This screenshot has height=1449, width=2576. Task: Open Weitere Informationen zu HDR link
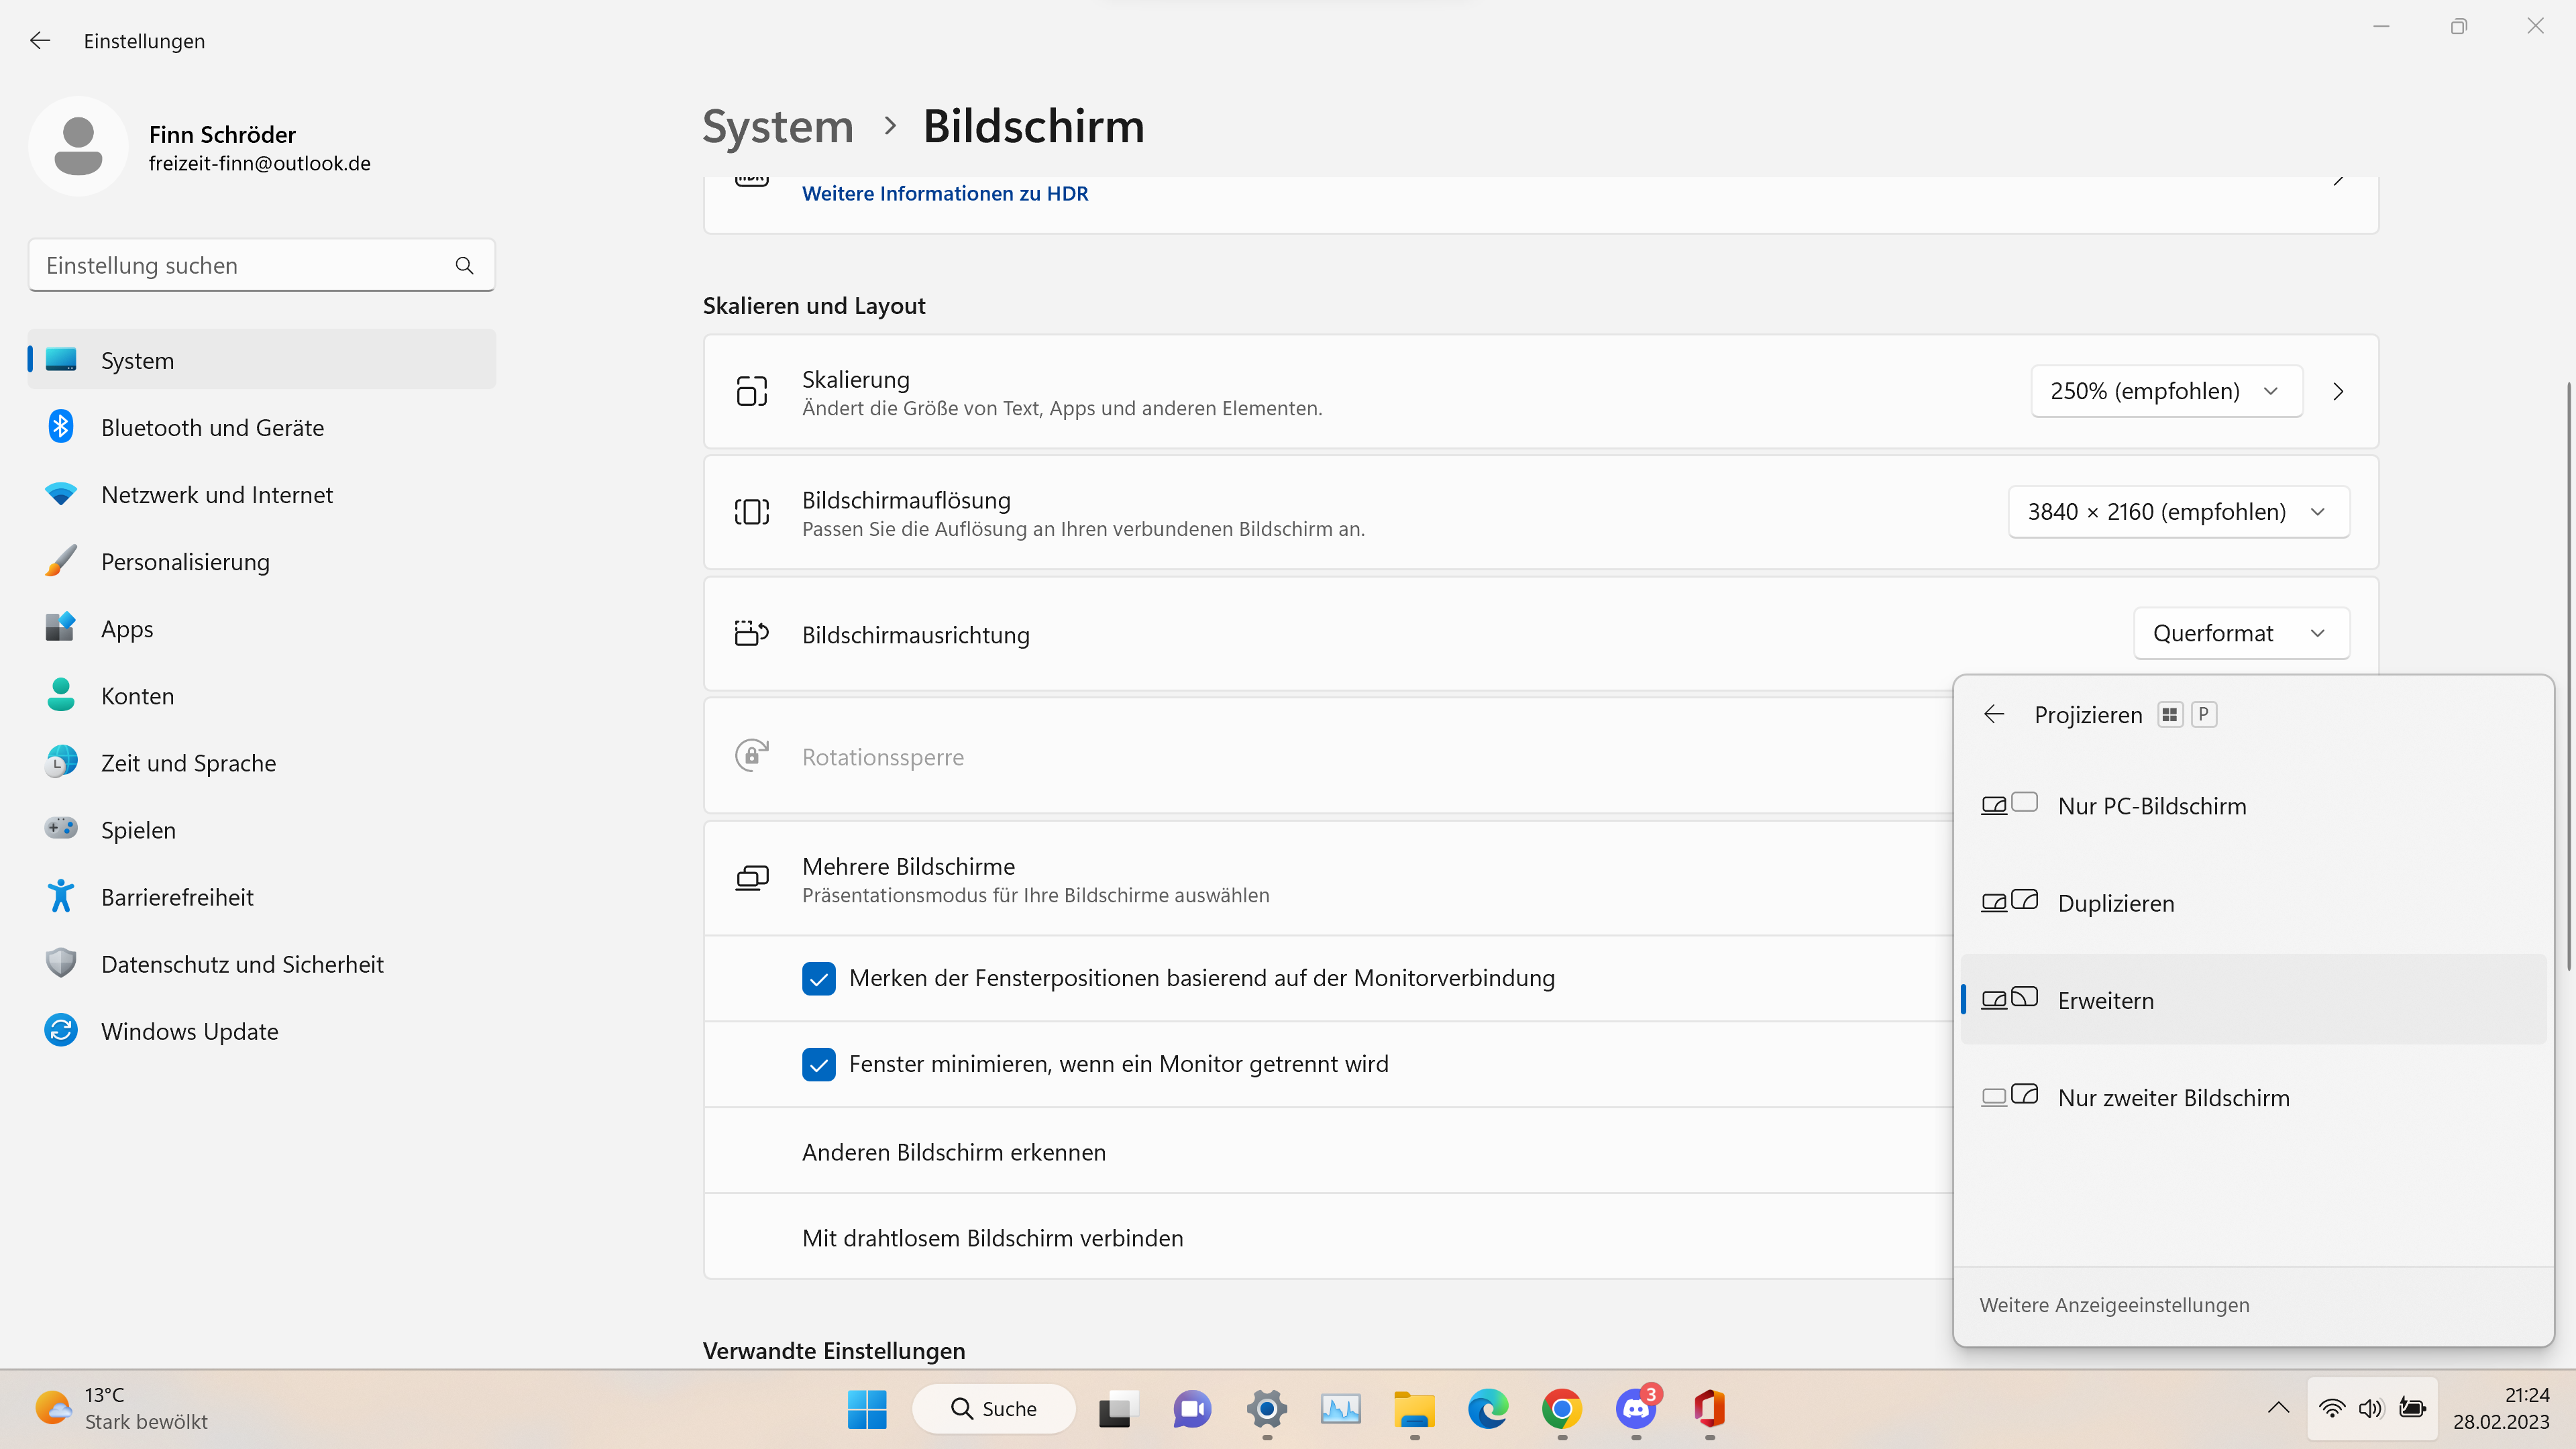point(944,194)
